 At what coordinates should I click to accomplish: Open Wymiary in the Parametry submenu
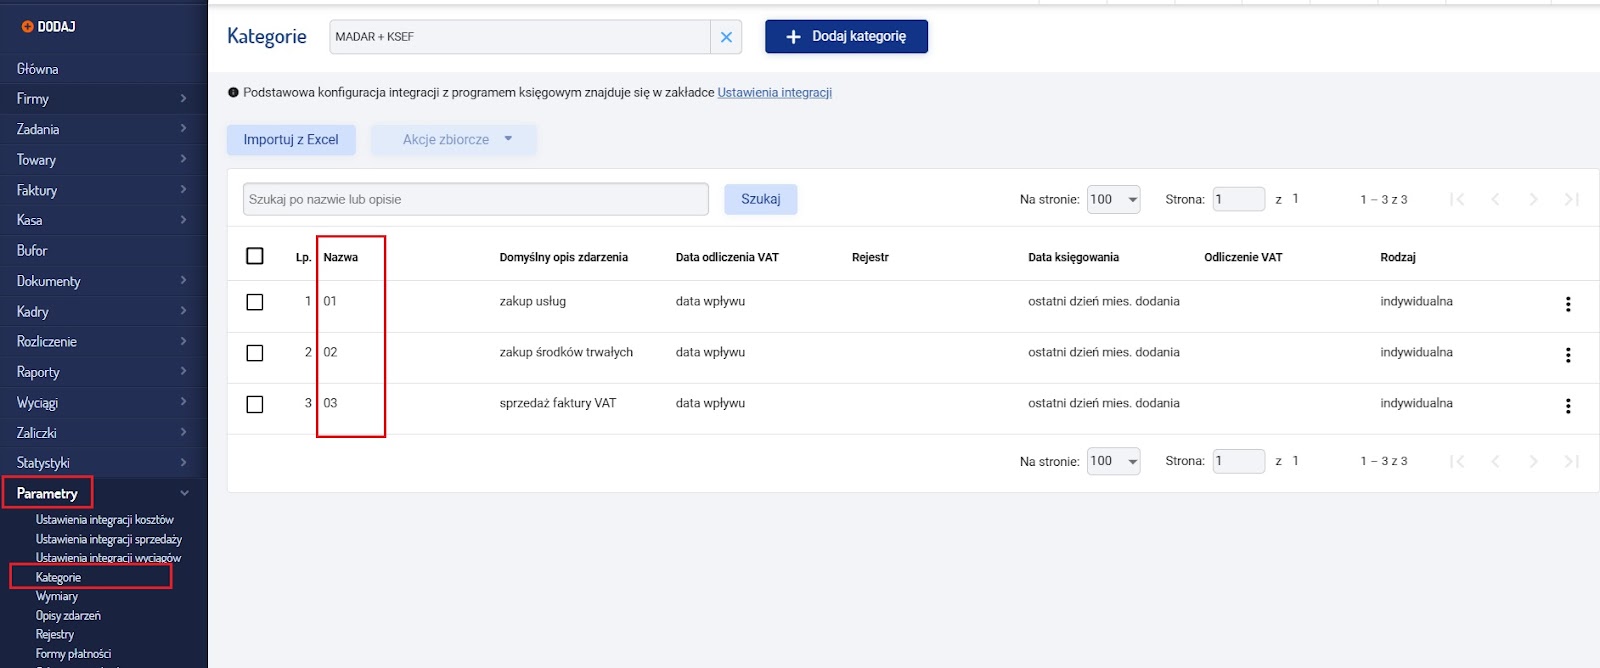(x=57, y=596)
